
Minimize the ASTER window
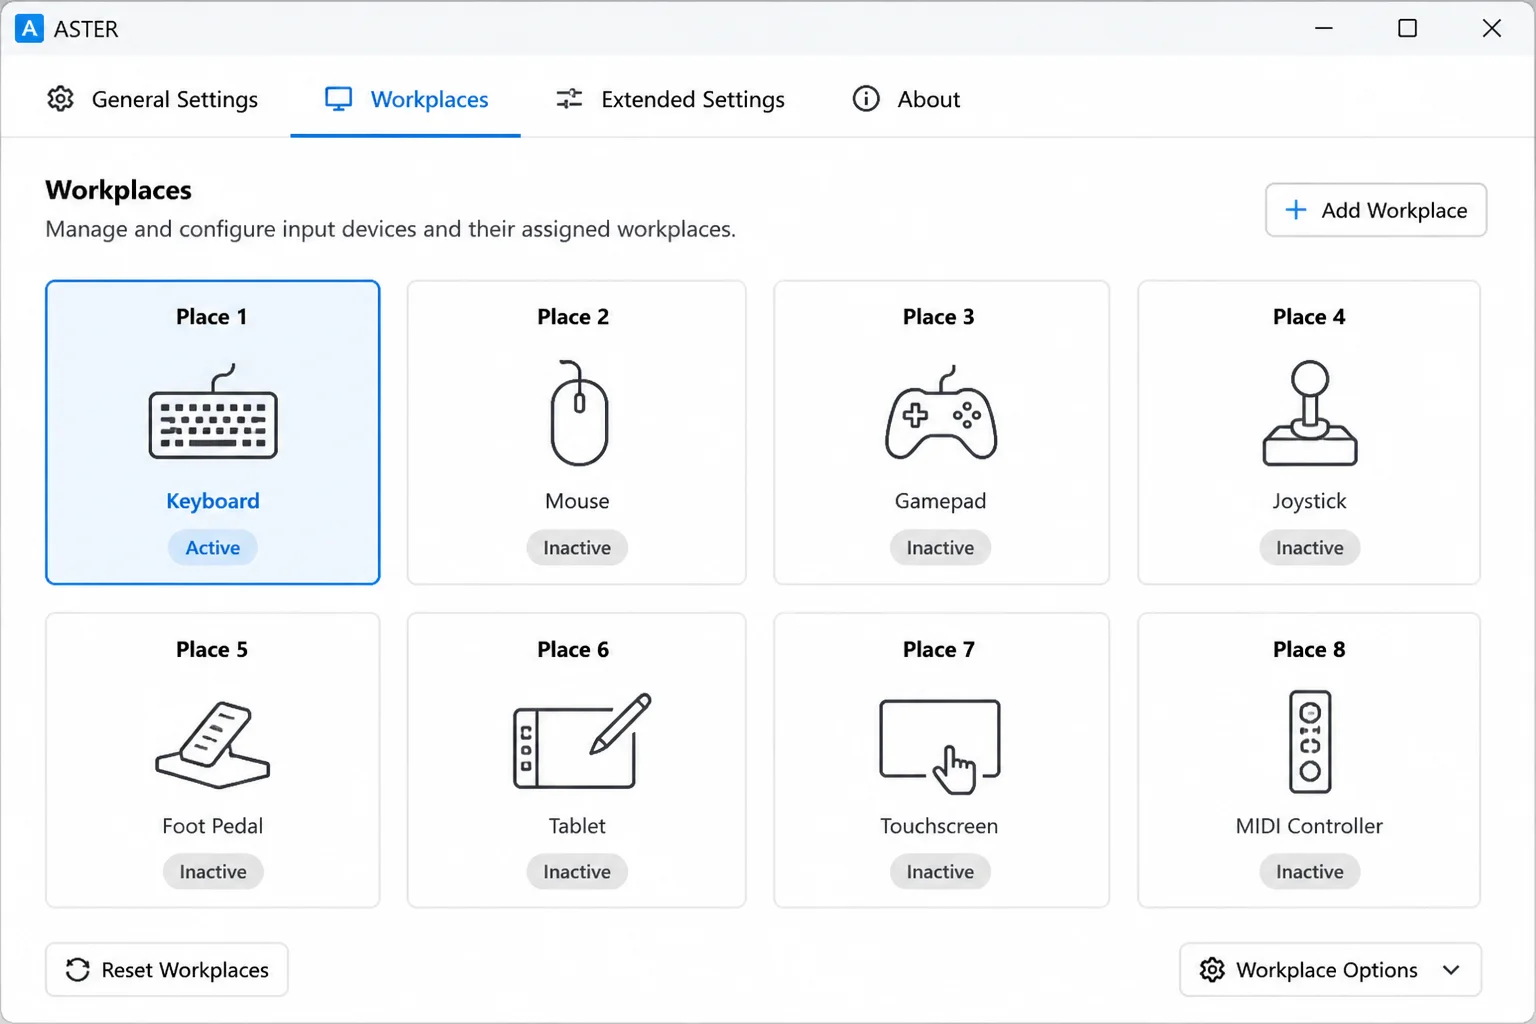point(1324,28)
